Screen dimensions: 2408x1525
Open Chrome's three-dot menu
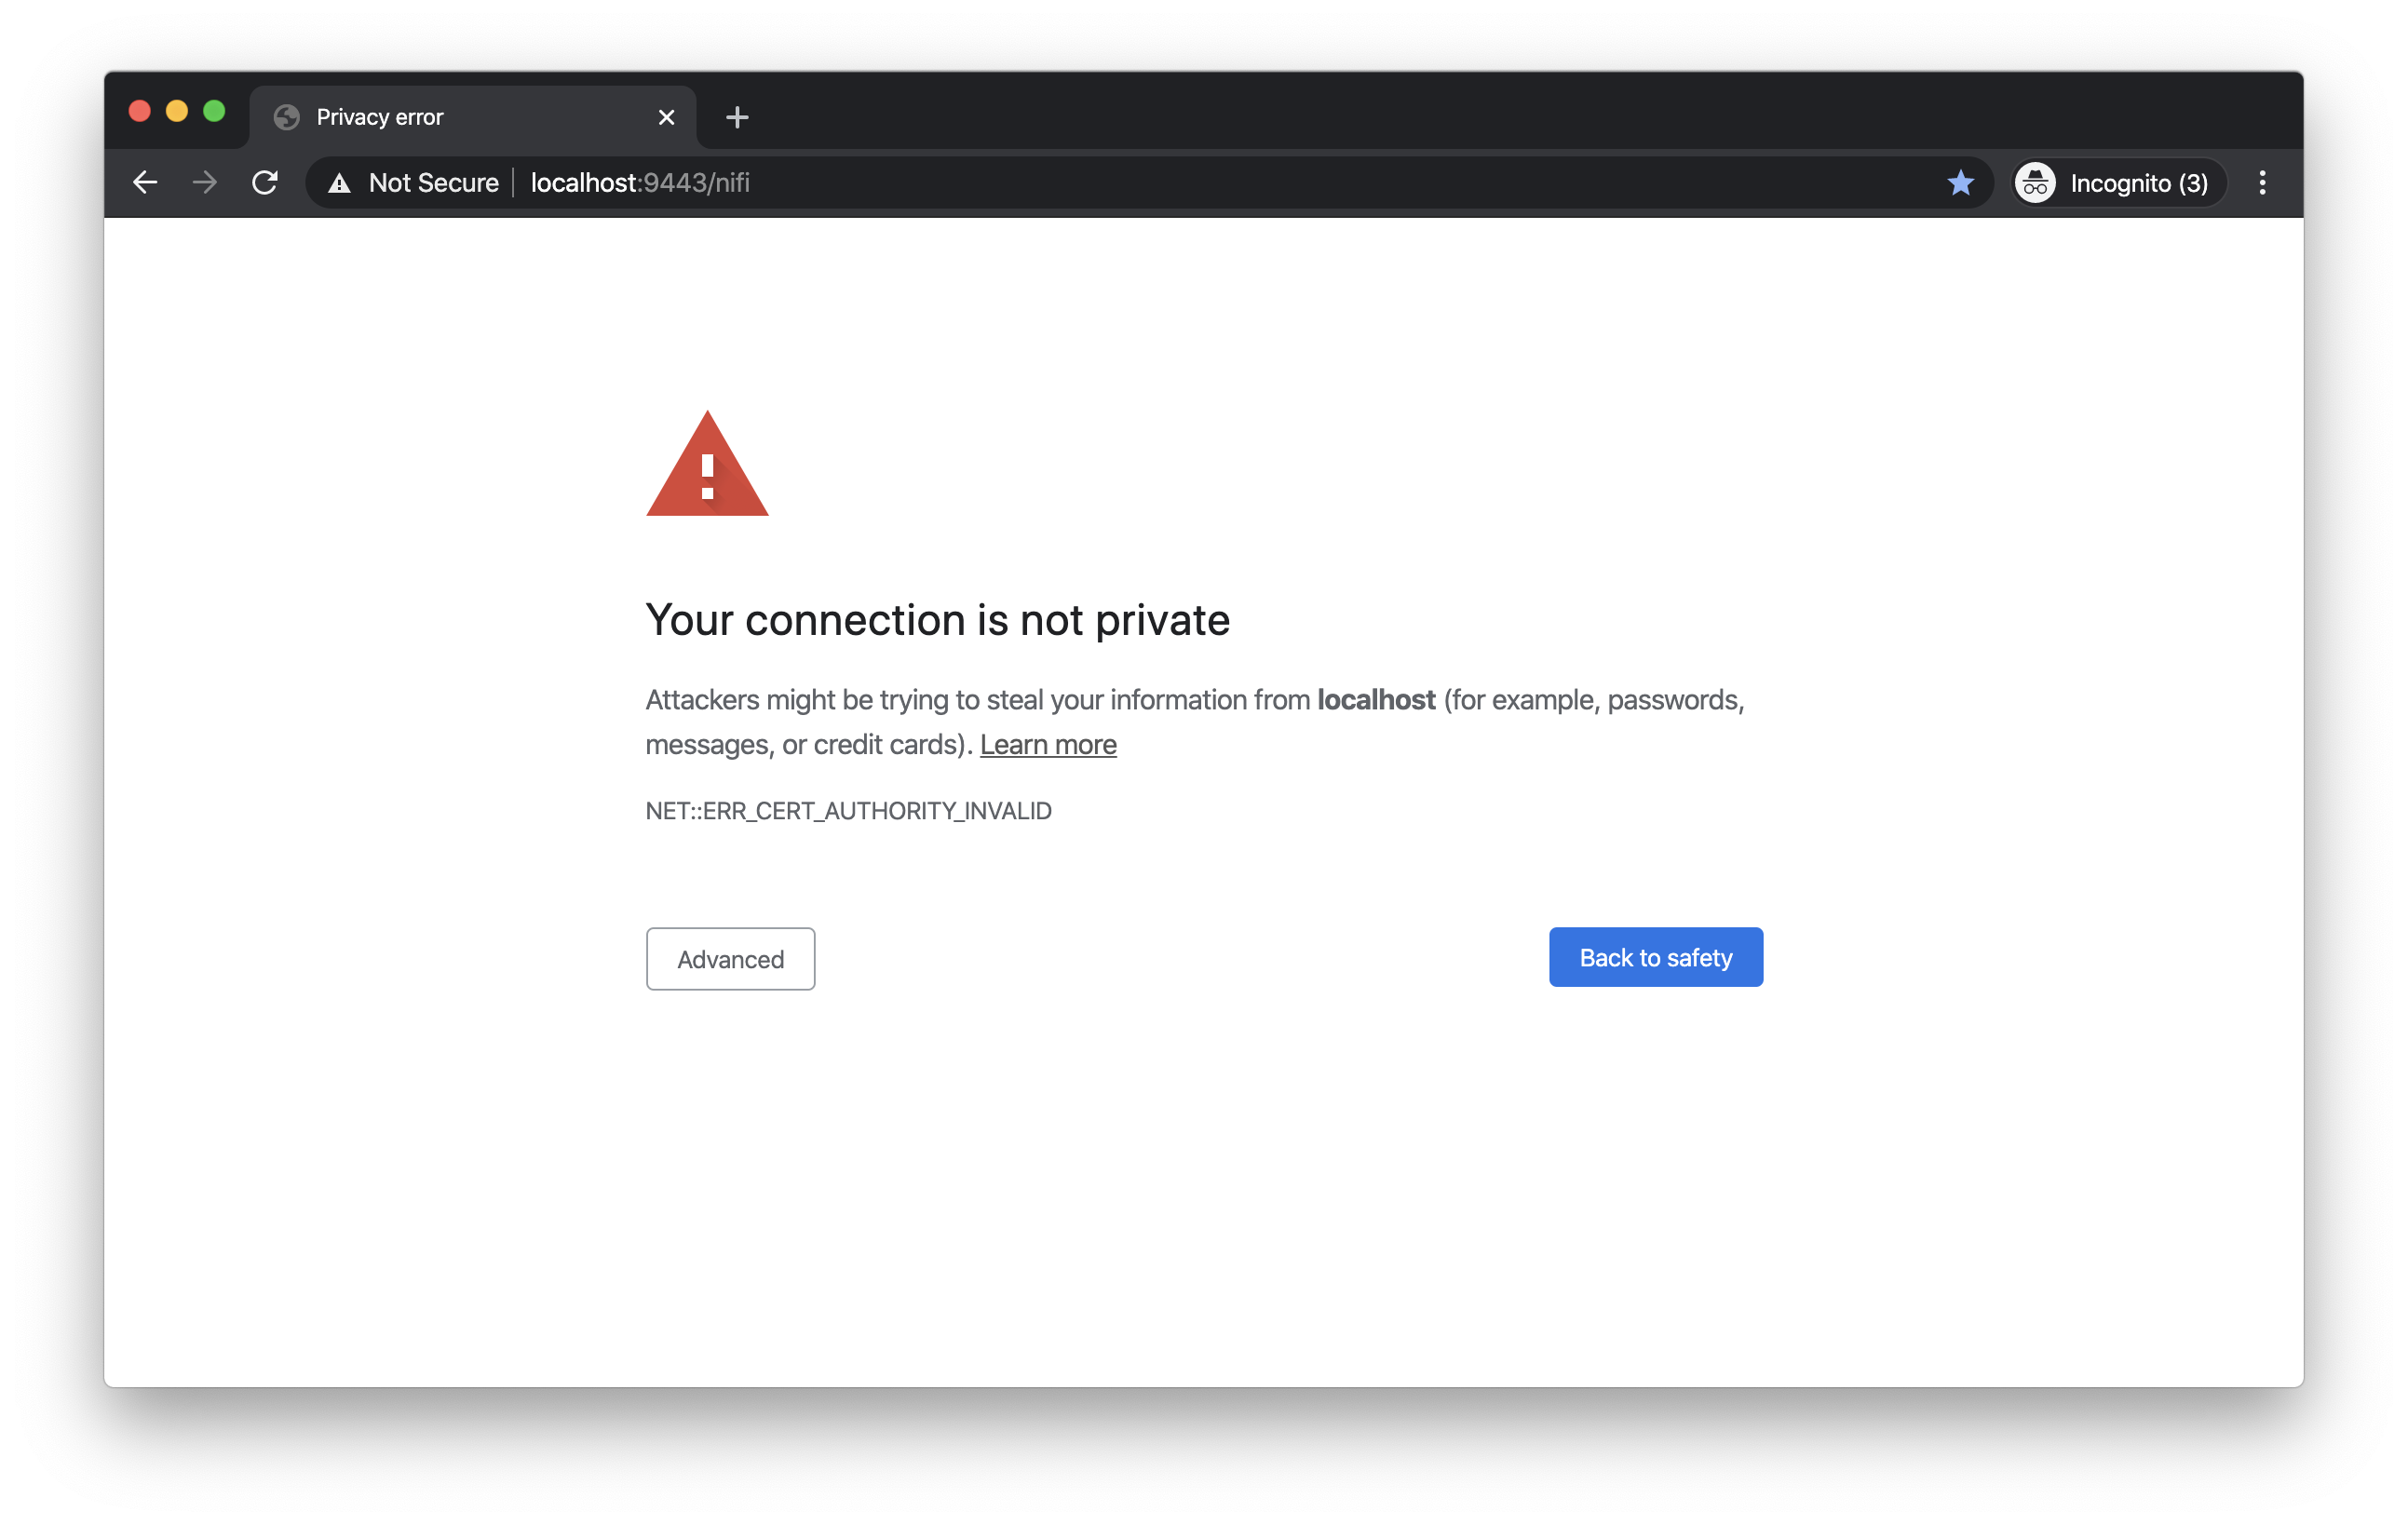pos(2262,183)
